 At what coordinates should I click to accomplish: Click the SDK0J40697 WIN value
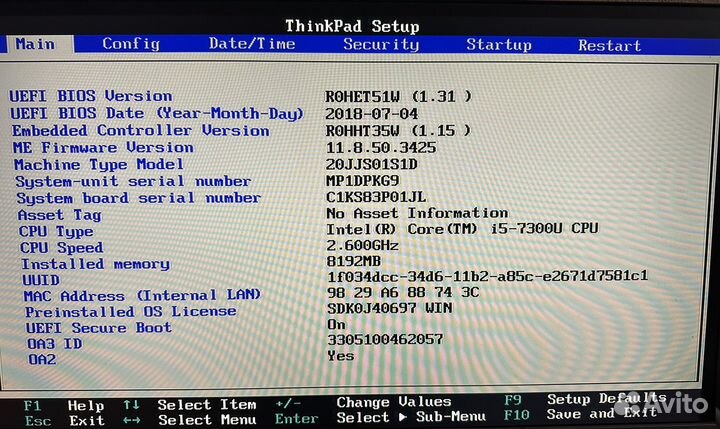[x=389, y=308]
